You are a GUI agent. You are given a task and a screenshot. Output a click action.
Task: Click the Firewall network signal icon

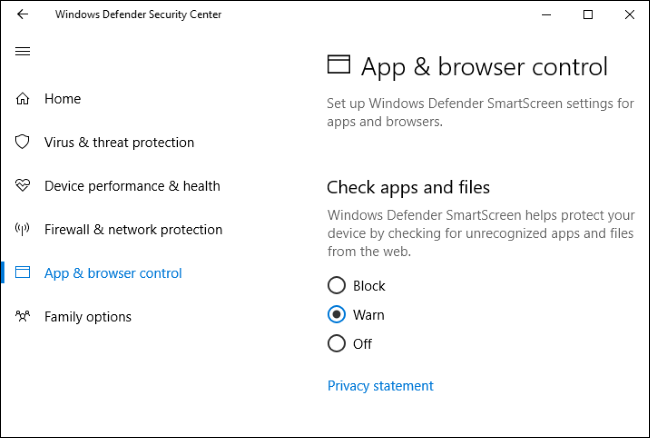[x=23, y=230]
